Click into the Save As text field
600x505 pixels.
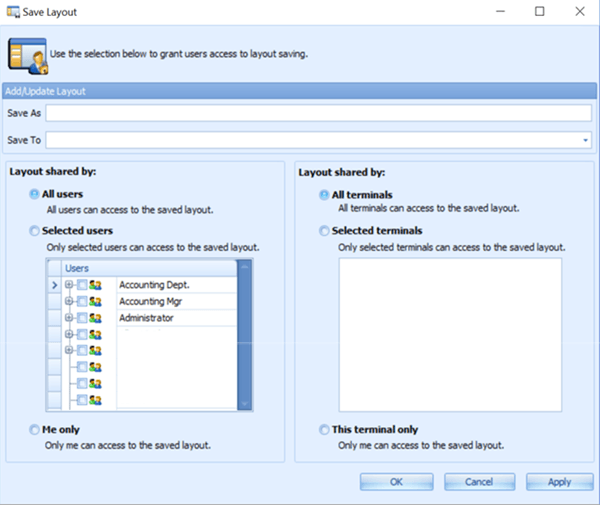tap(318, 113)
